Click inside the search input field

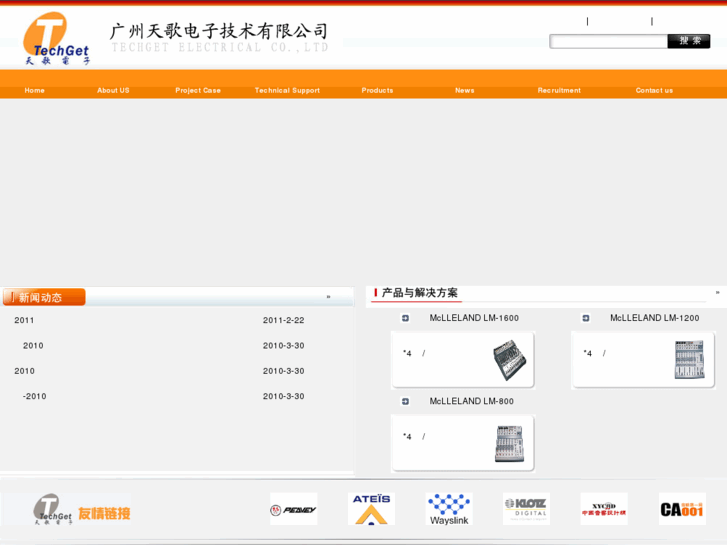click(x=608, y=41)
